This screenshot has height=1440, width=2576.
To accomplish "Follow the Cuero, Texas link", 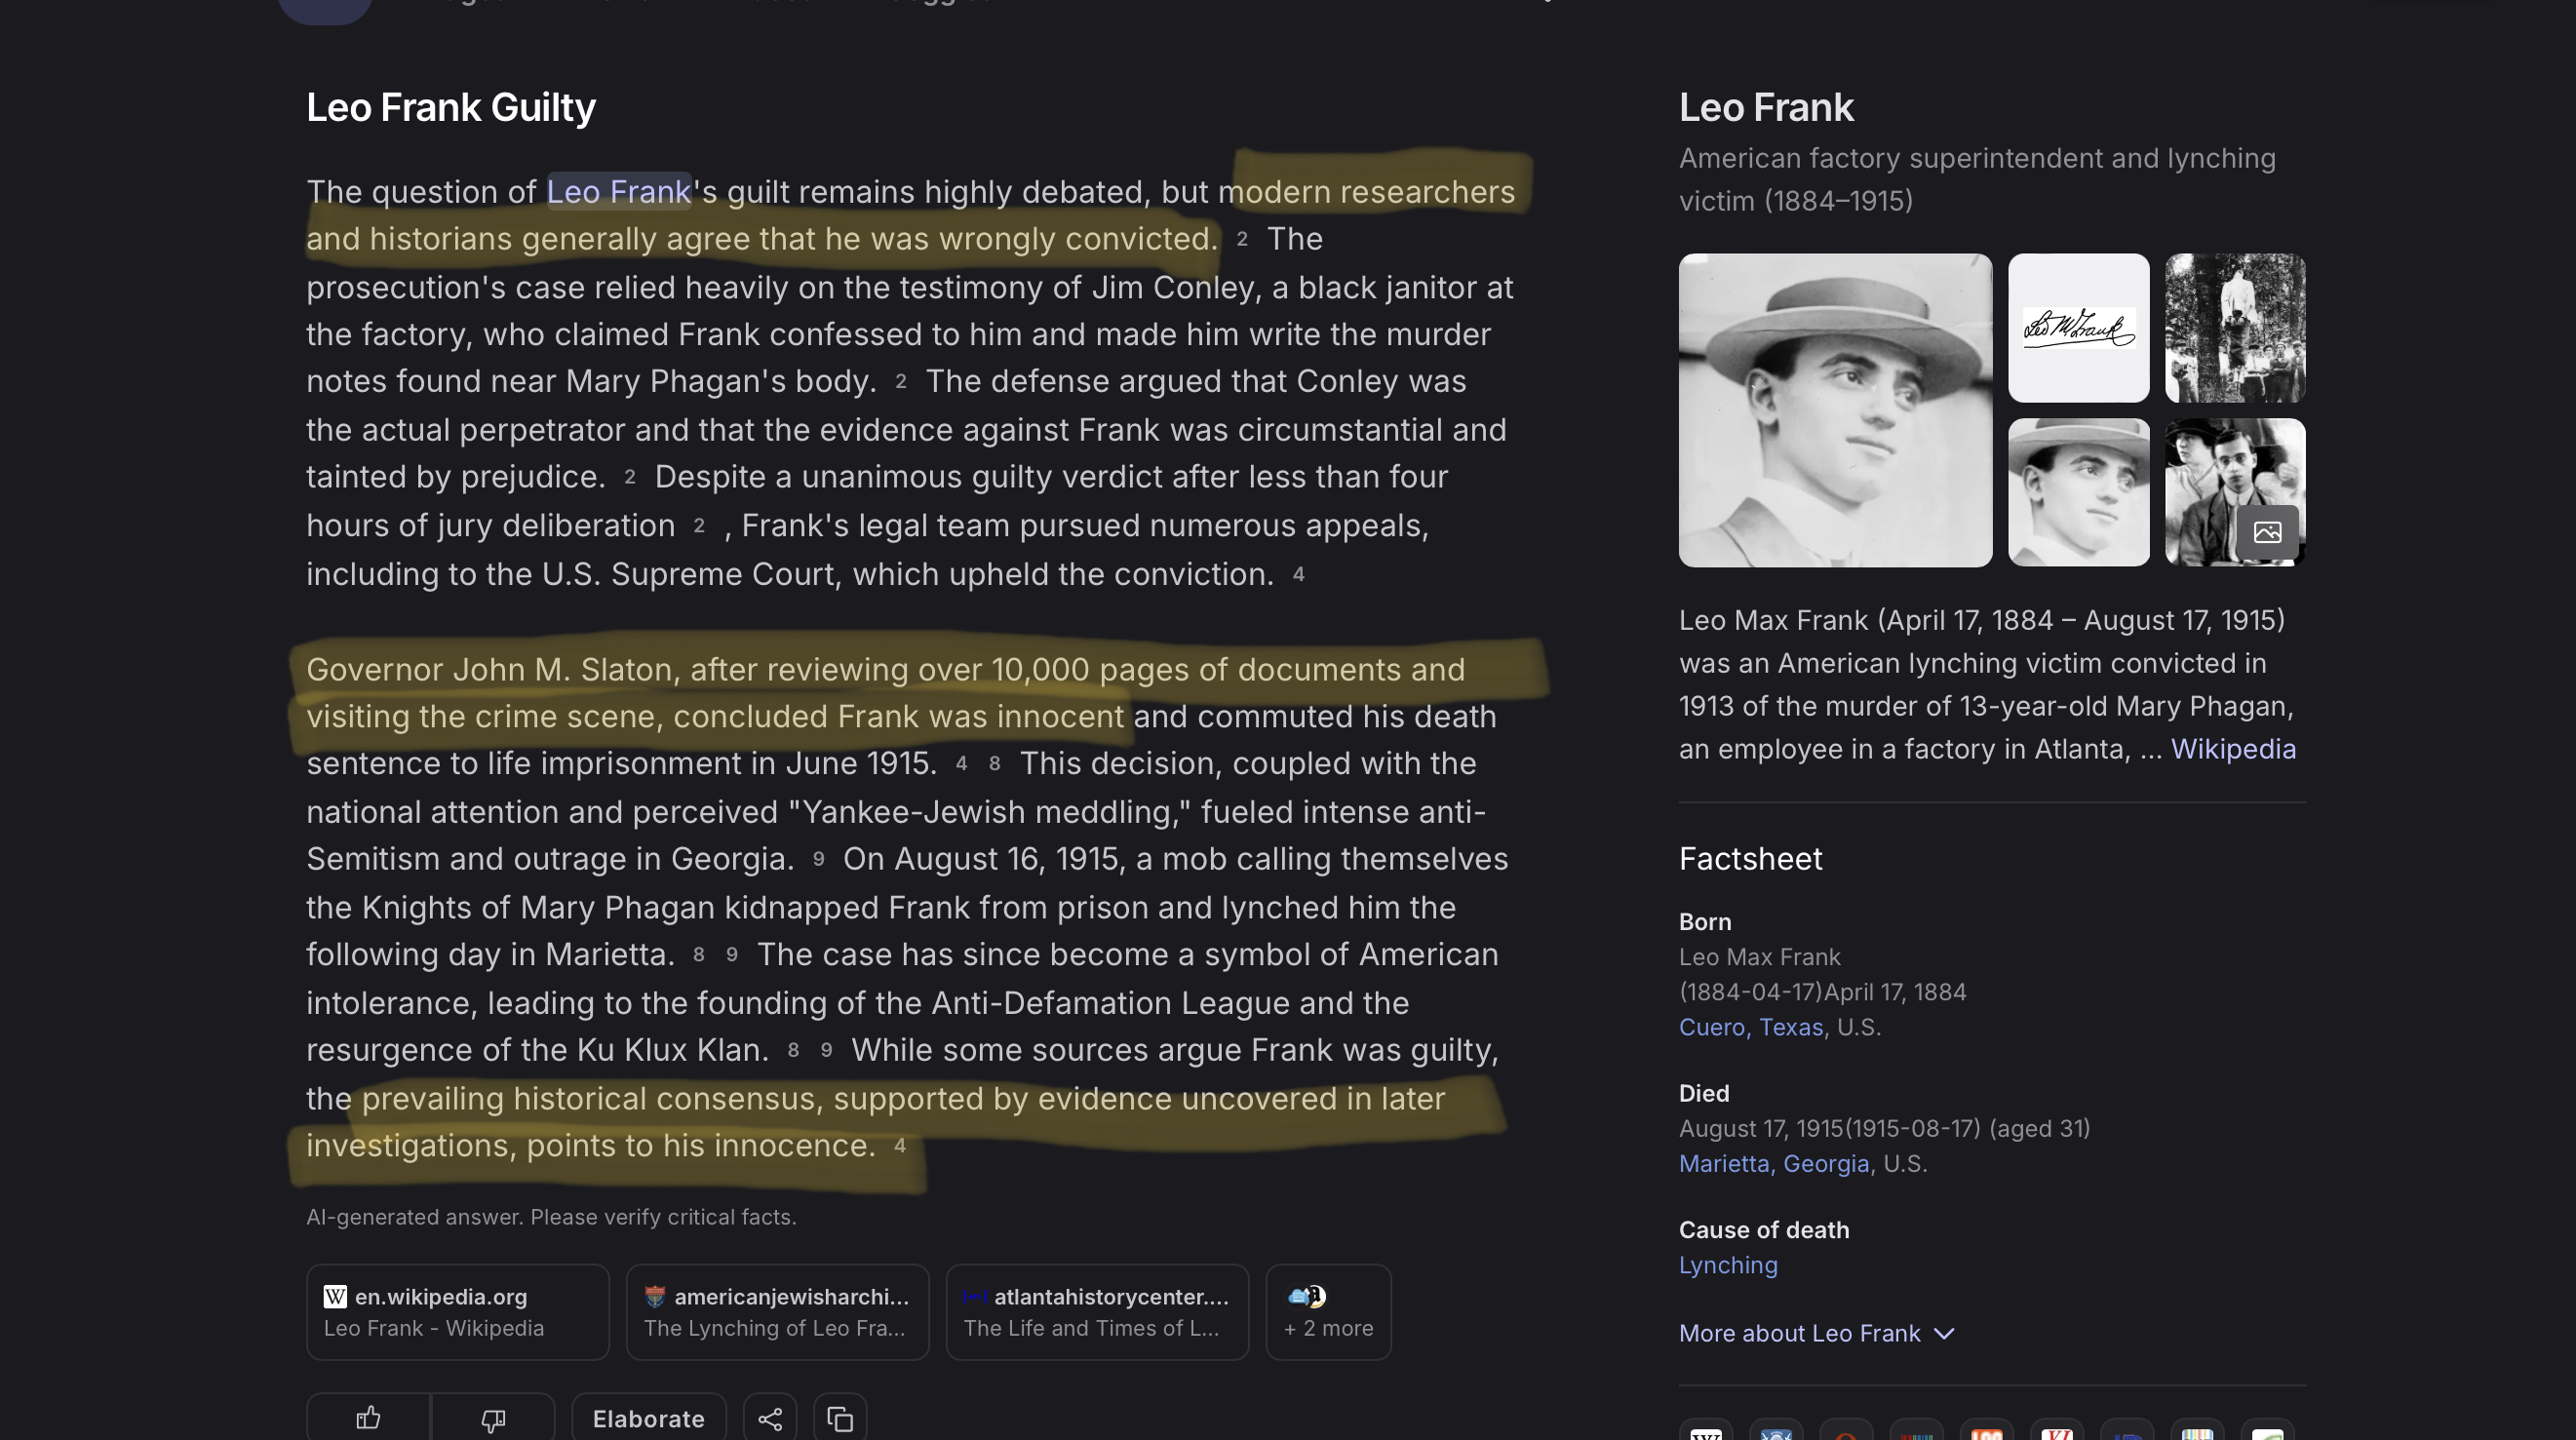I will 1751,1027.
